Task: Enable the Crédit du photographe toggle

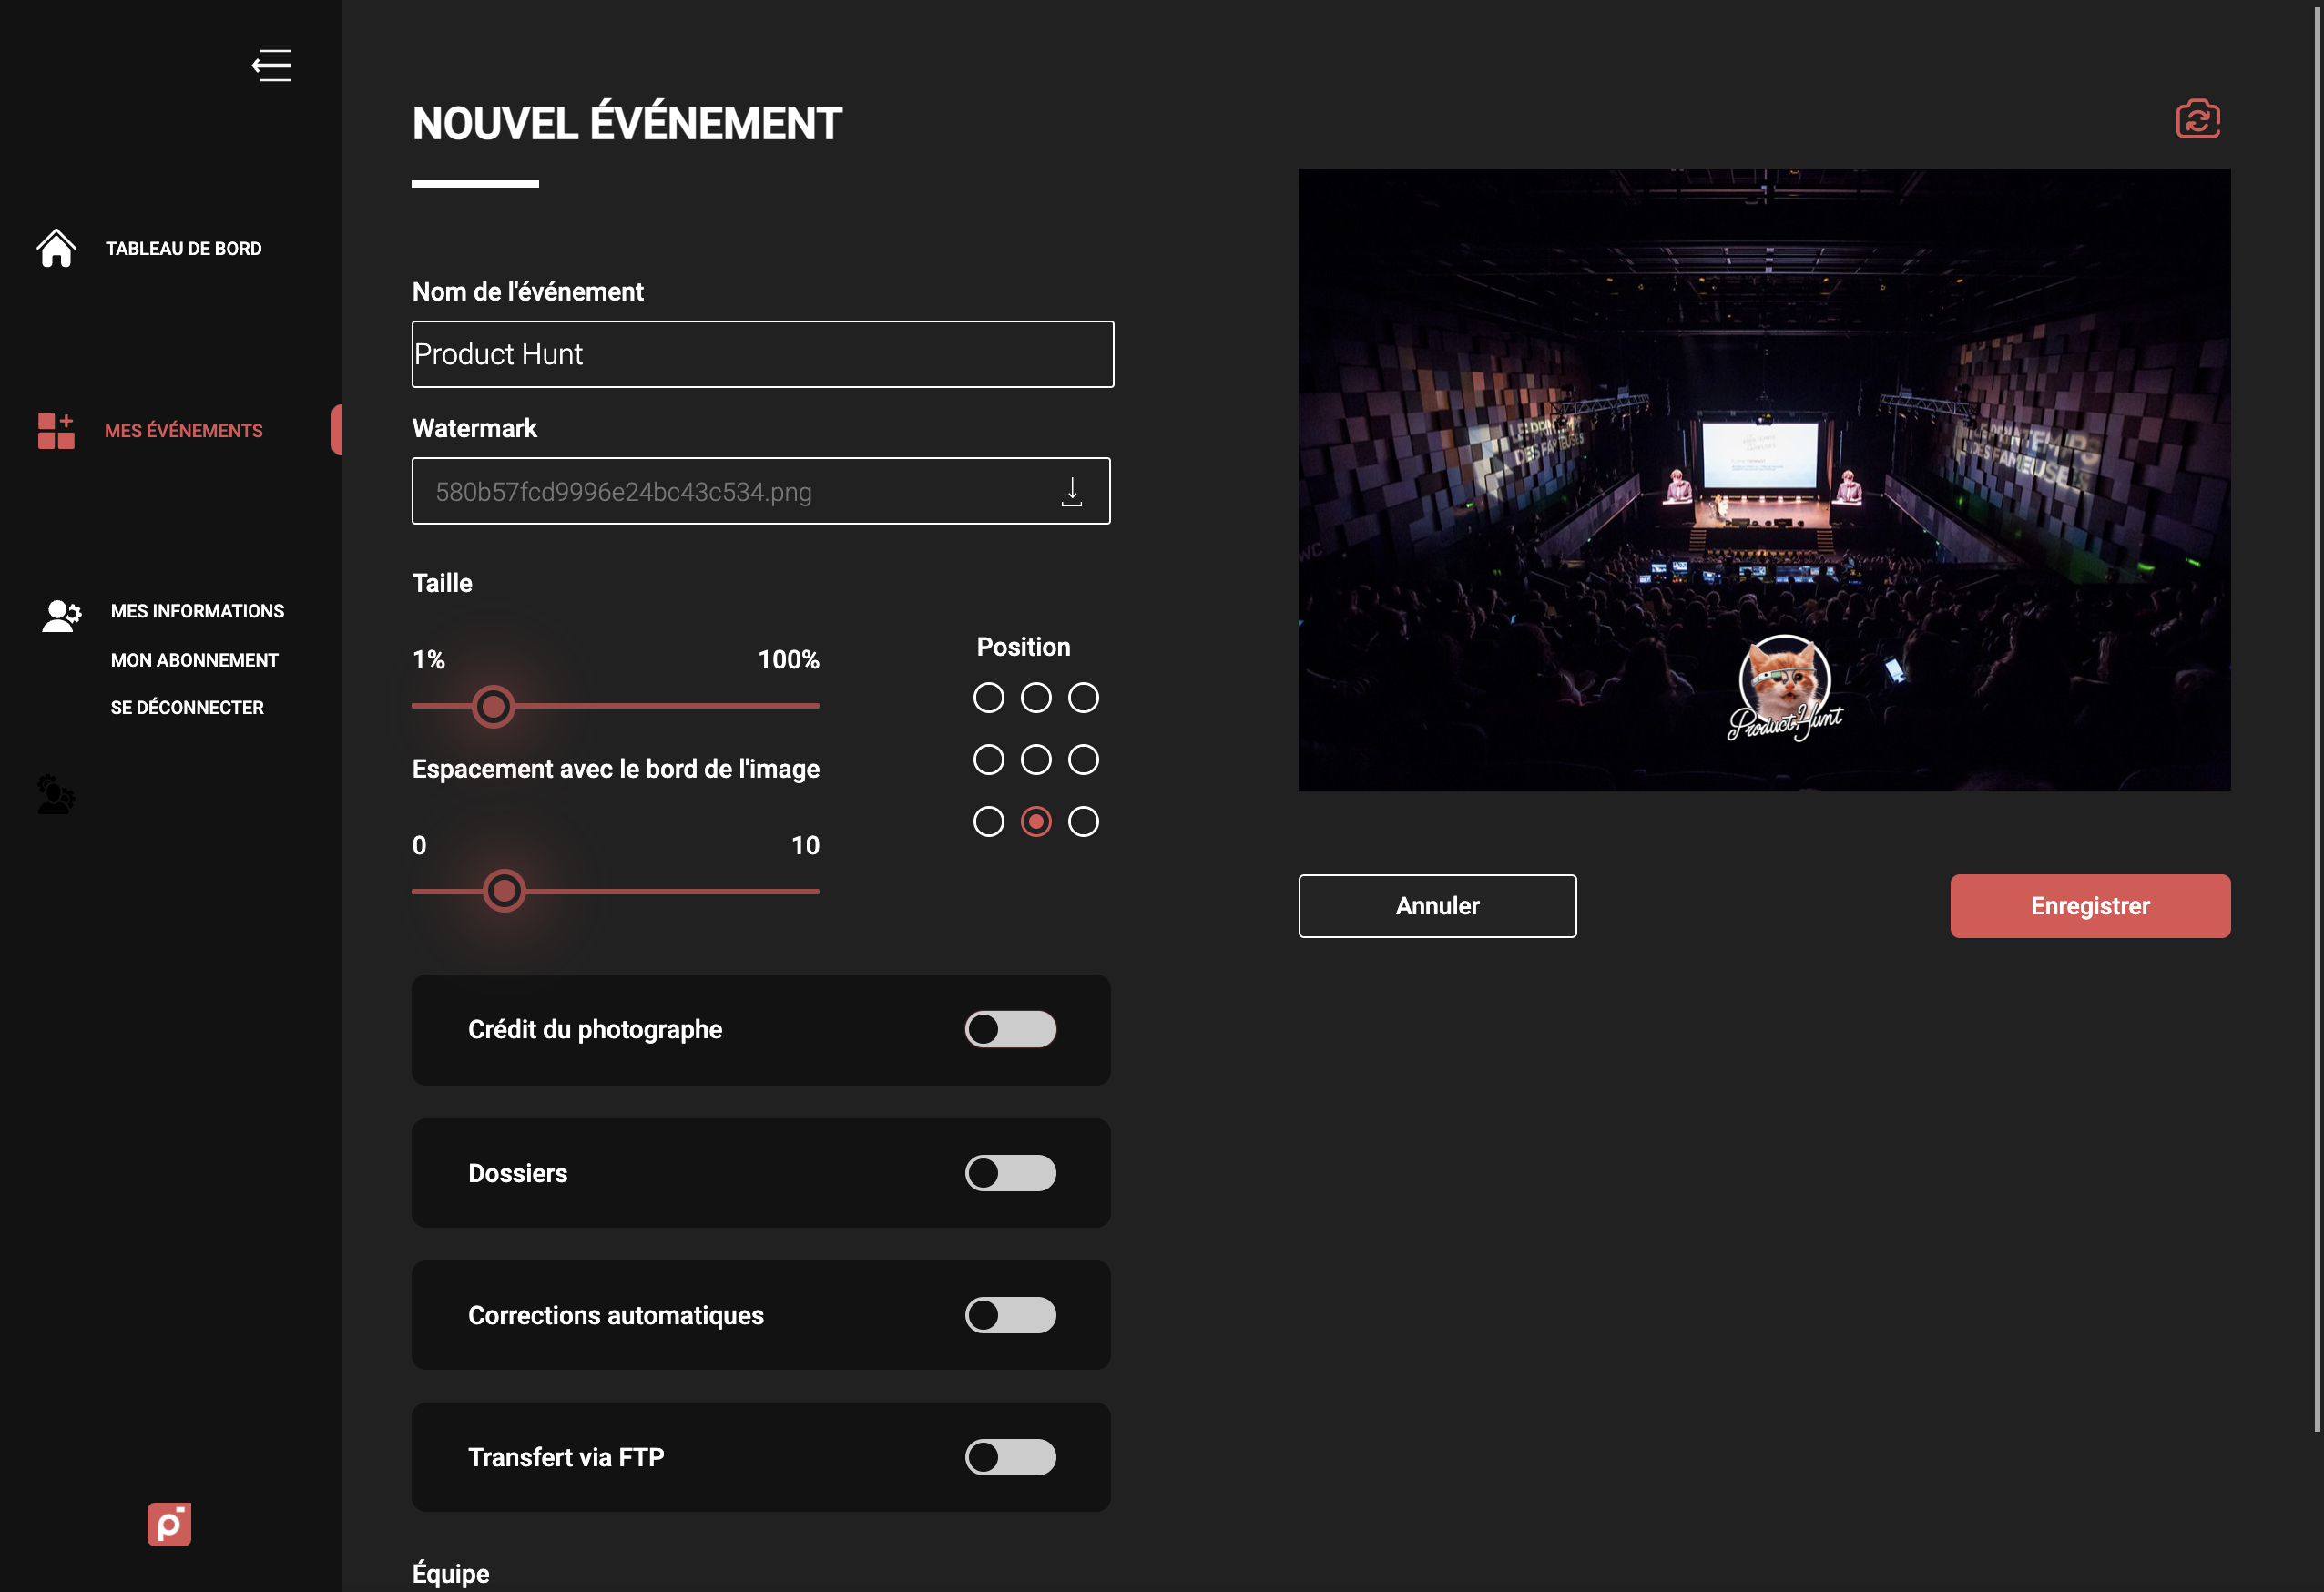Action: click(1010, 1029)
